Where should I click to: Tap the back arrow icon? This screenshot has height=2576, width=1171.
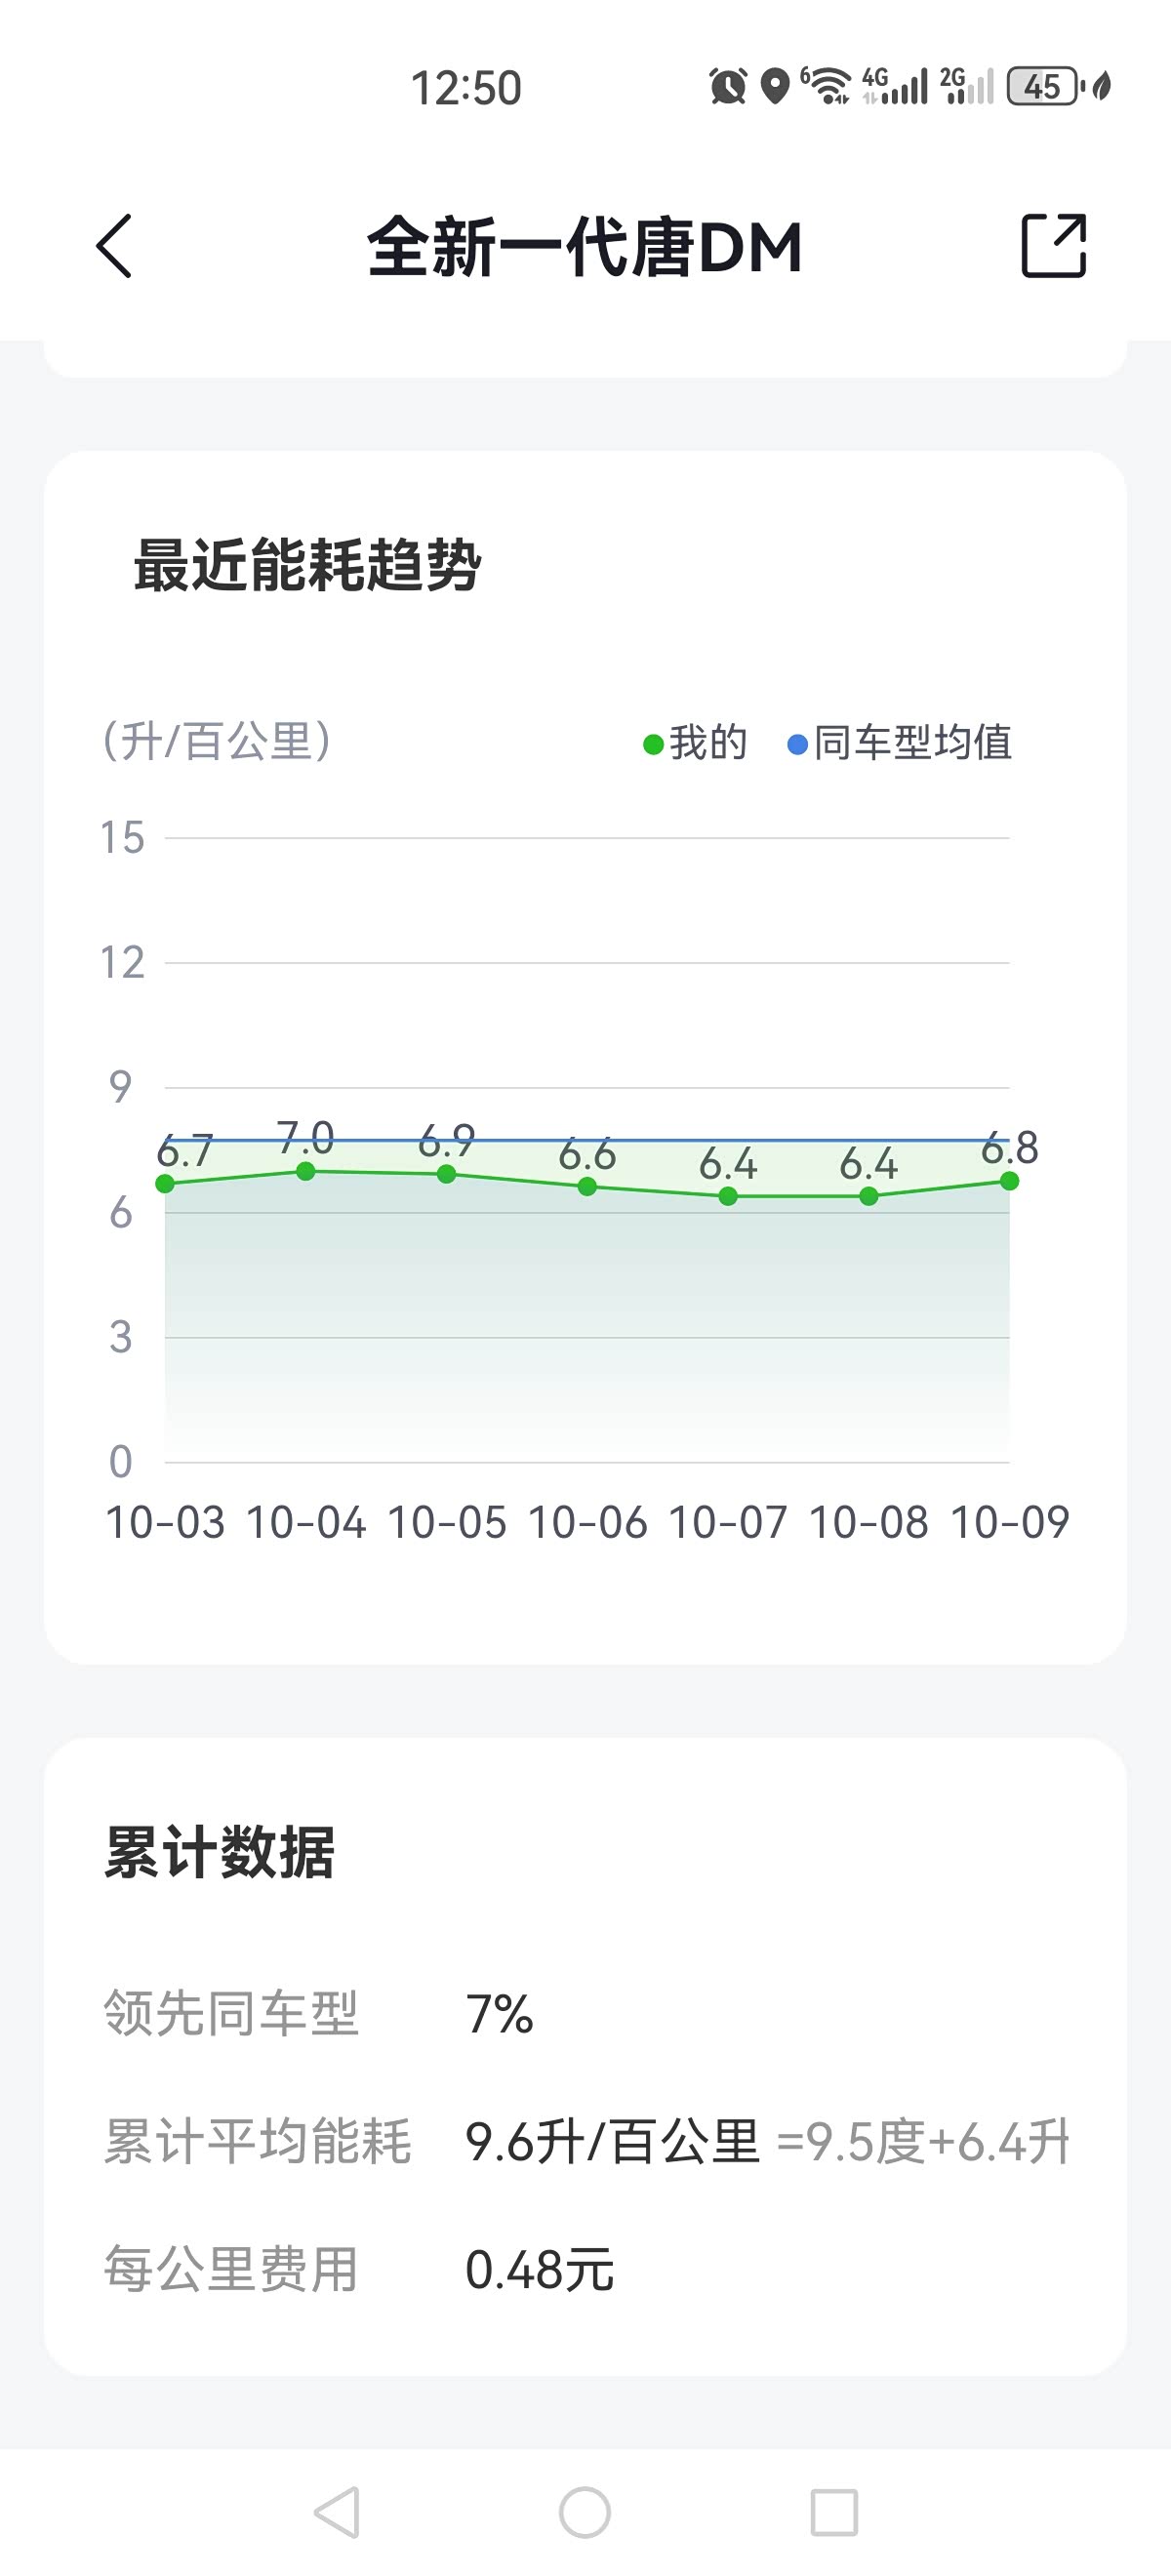tap(114, 246)
